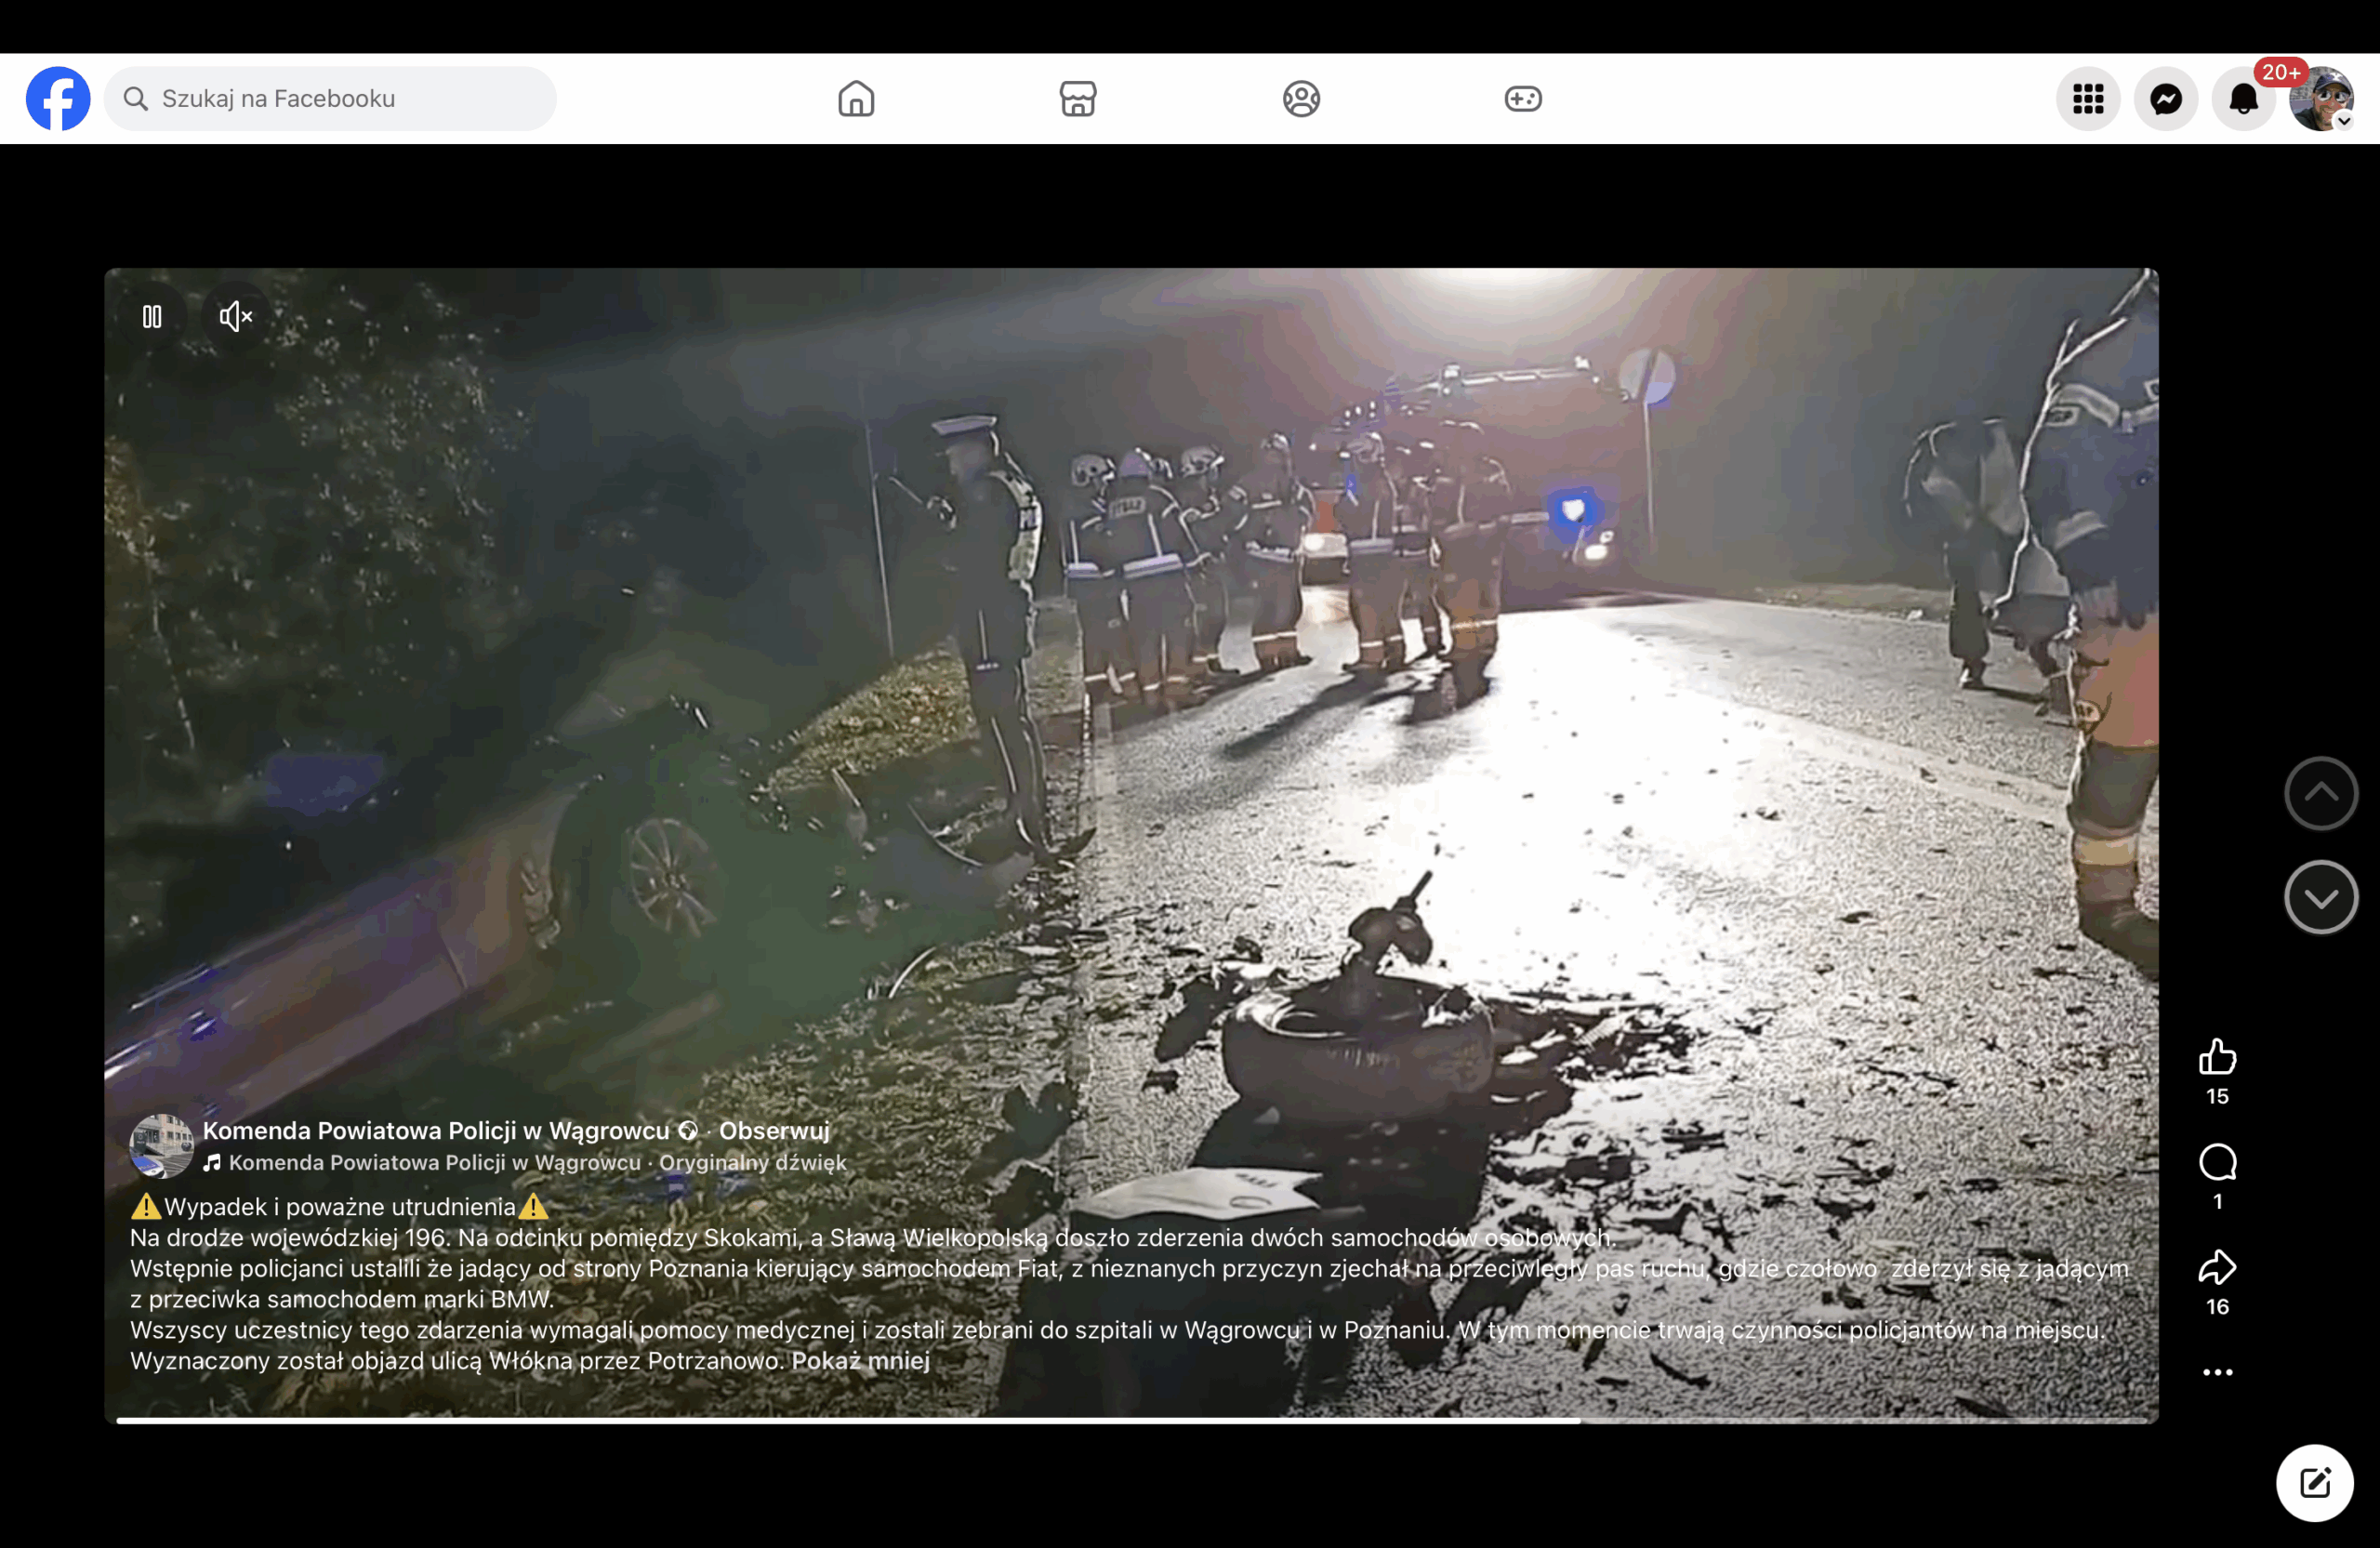This screenshot has width=2380, height=1548.
Task: Open the comments bubble icon
Action: click(x=2216, y=1162)
